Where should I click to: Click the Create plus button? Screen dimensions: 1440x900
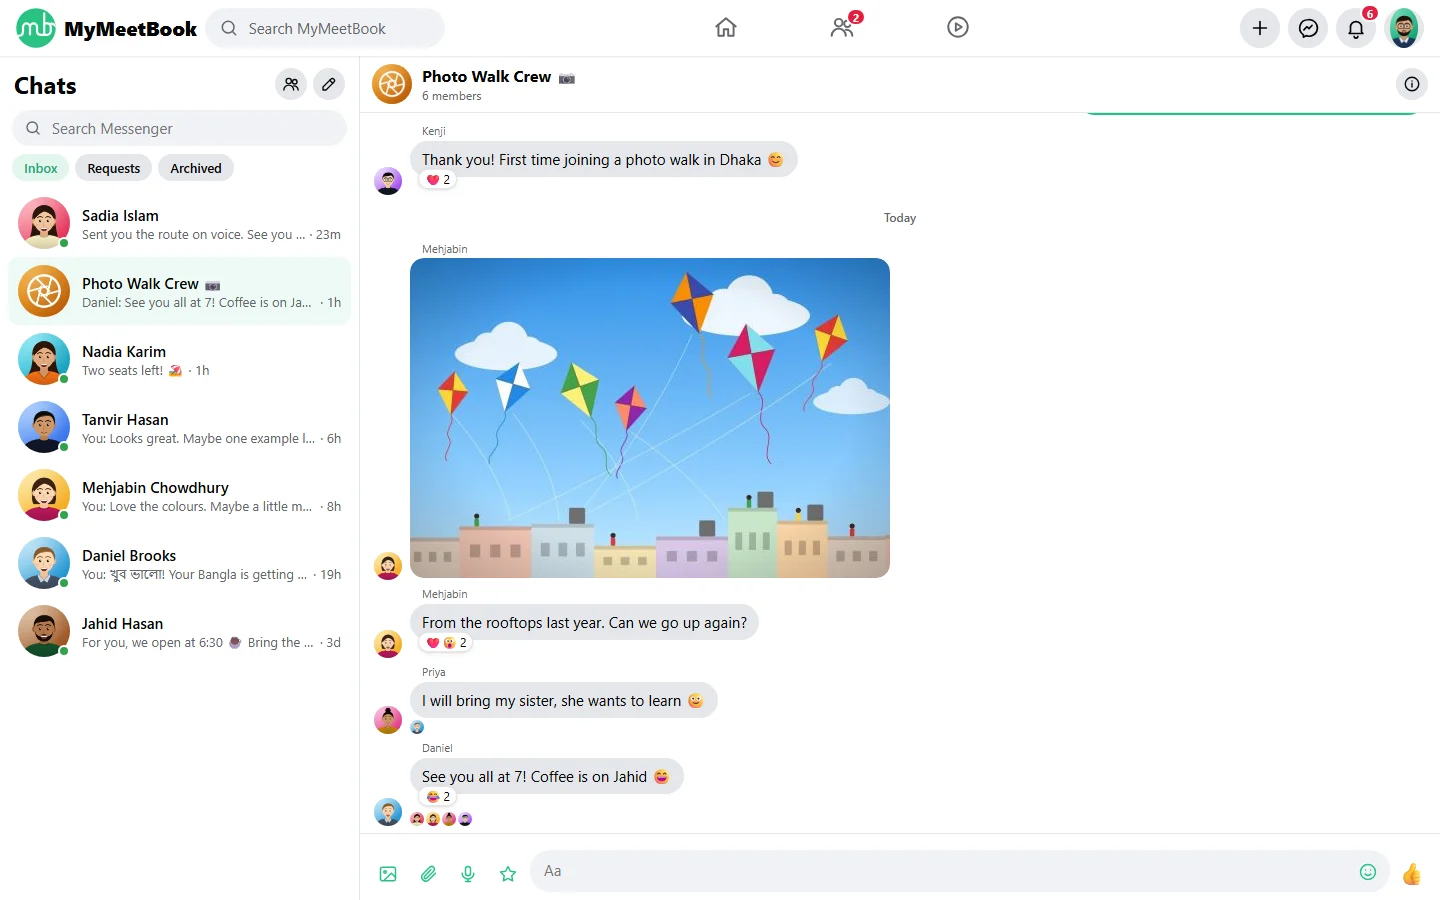tap(1260, 28)
